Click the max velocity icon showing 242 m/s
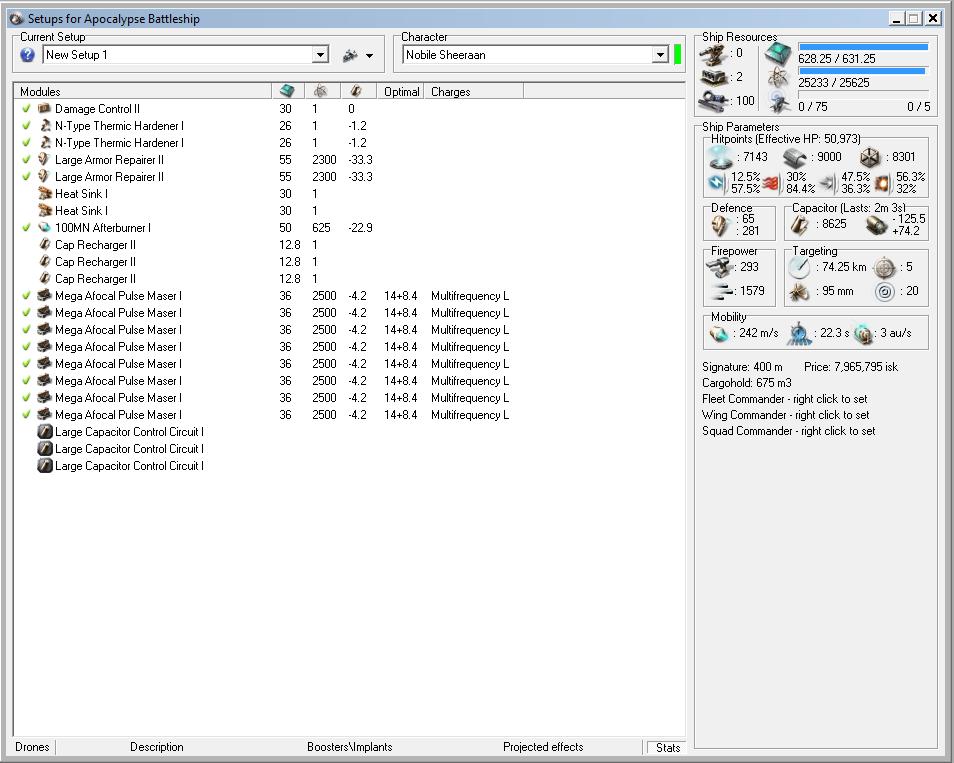 [719, 333]
